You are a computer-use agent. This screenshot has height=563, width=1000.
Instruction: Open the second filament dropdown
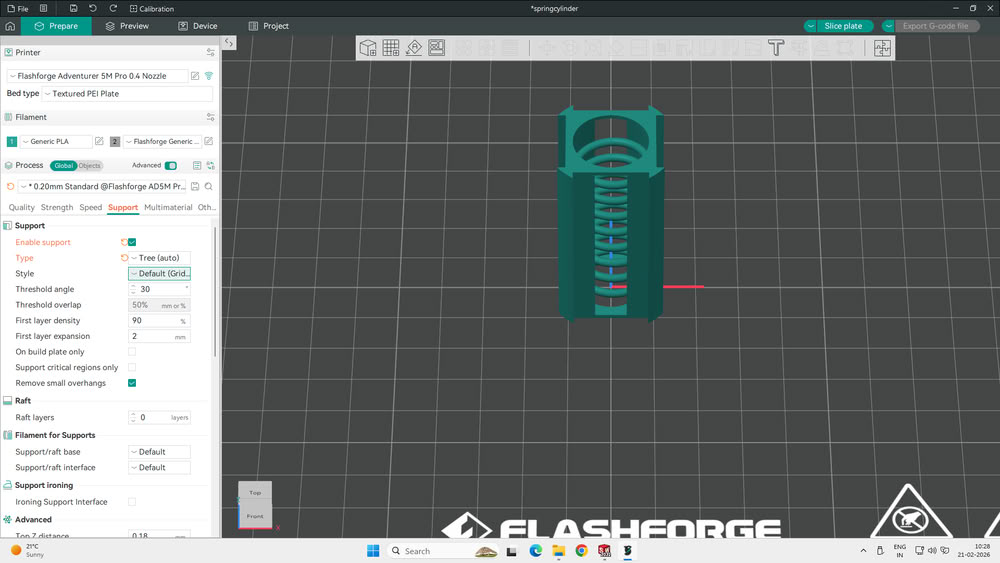(x=162, y=142)
